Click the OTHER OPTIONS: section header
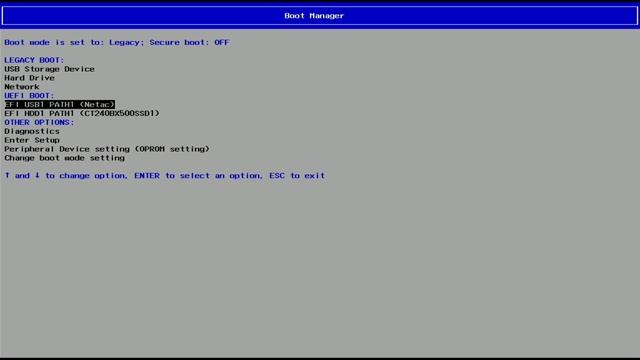640x360 pixels. tap(39, 122)
